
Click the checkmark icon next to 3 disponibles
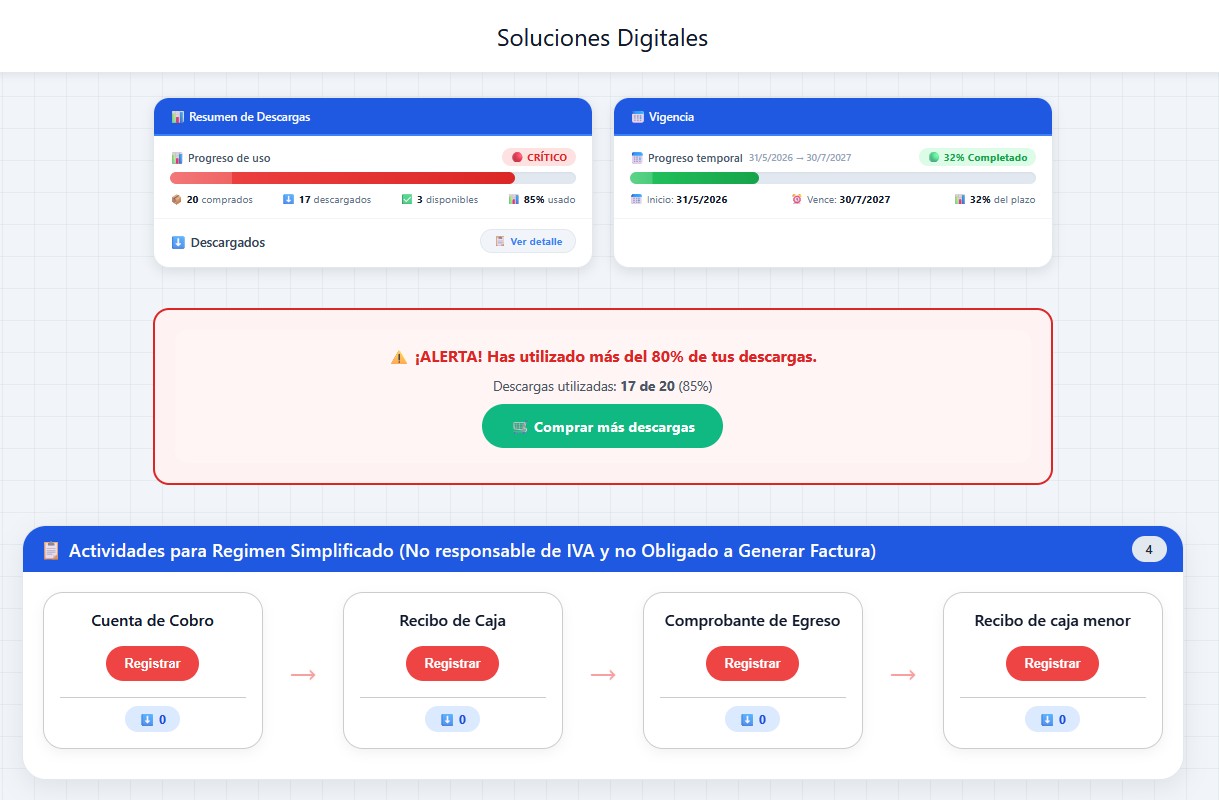coord(407,200)
